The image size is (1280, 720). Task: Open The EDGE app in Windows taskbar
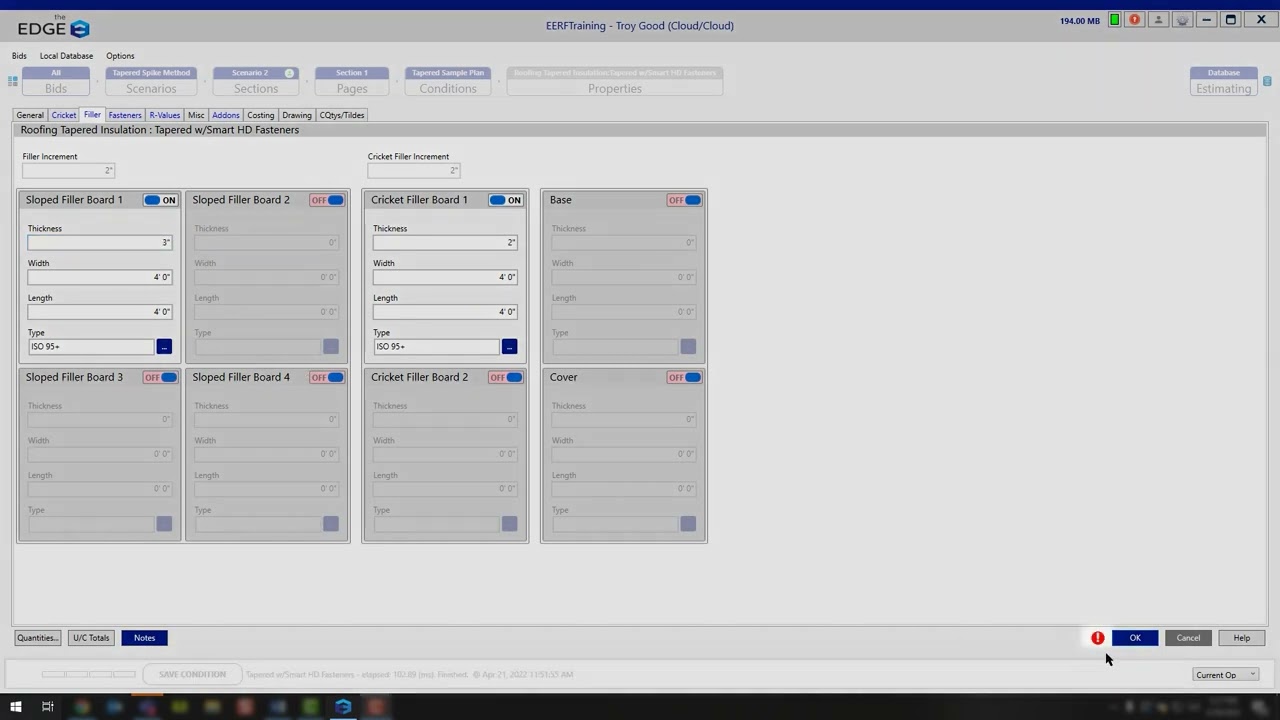343,707
